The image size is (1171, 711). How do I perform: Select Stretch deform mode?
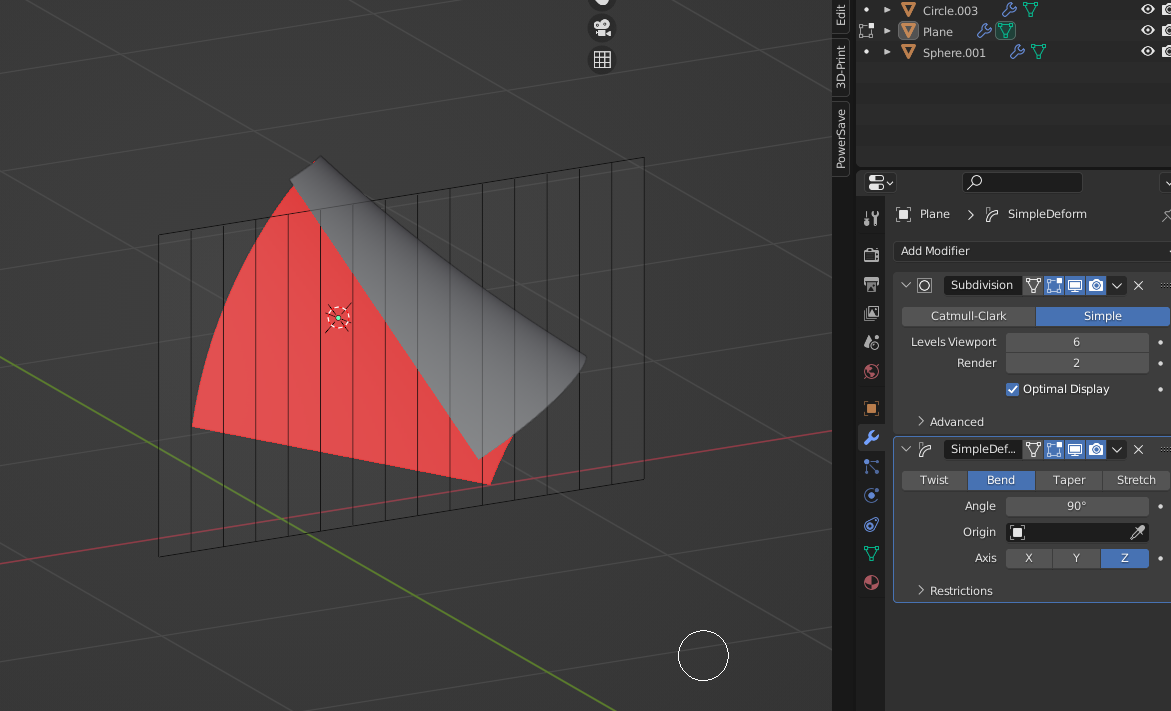click(1136, 480)
